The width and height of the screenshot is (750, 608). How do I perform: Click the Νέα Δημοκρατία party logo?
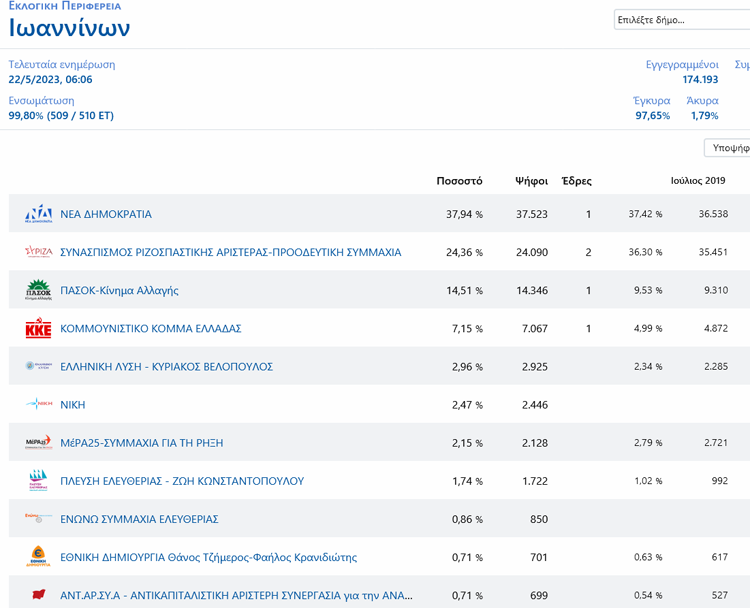tap(38, 214)
